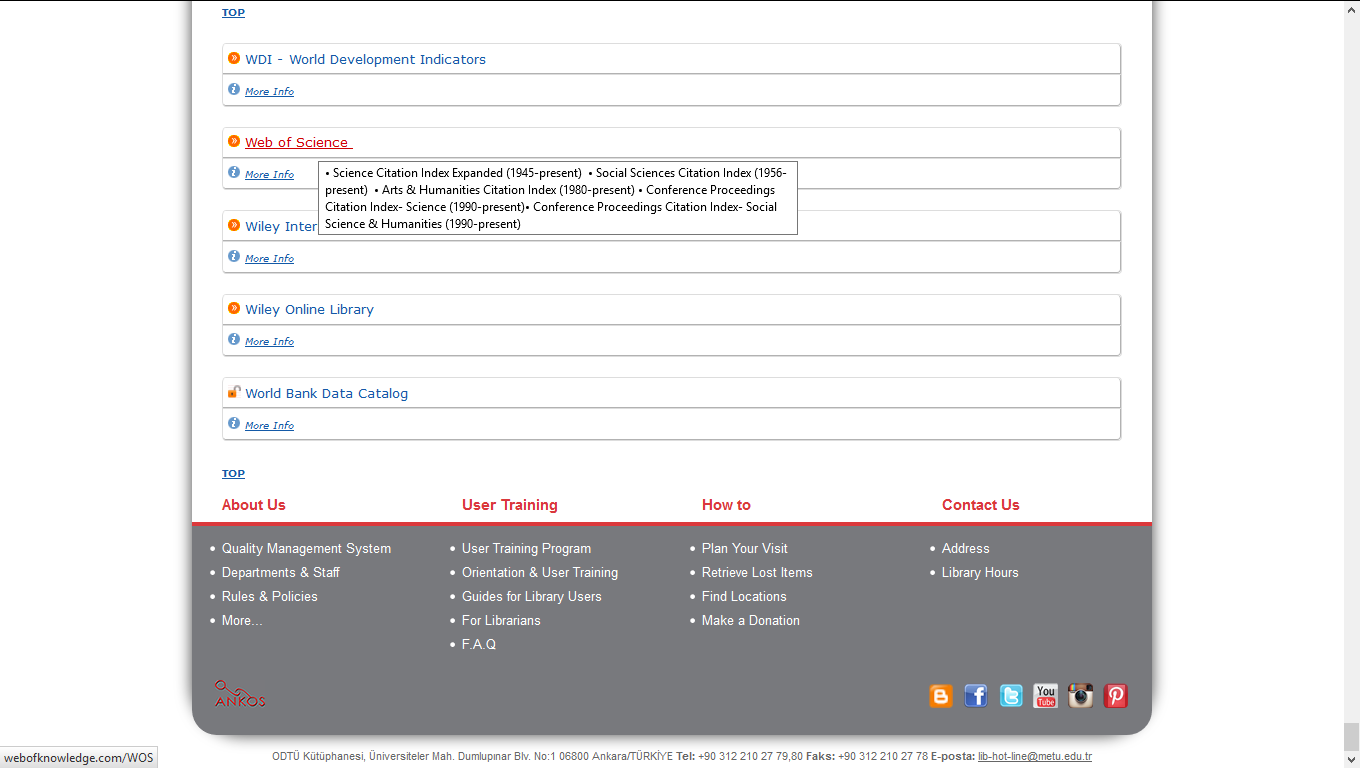Open User Training Program link

tap(526, 549)
